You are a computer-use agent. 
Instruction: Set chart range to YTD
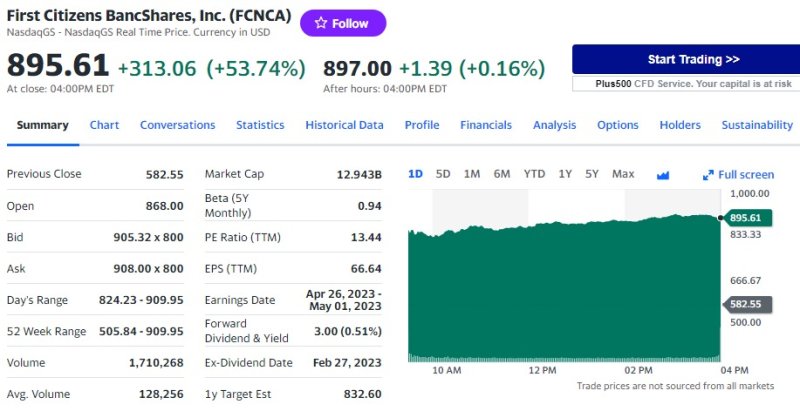coord(534,174)
